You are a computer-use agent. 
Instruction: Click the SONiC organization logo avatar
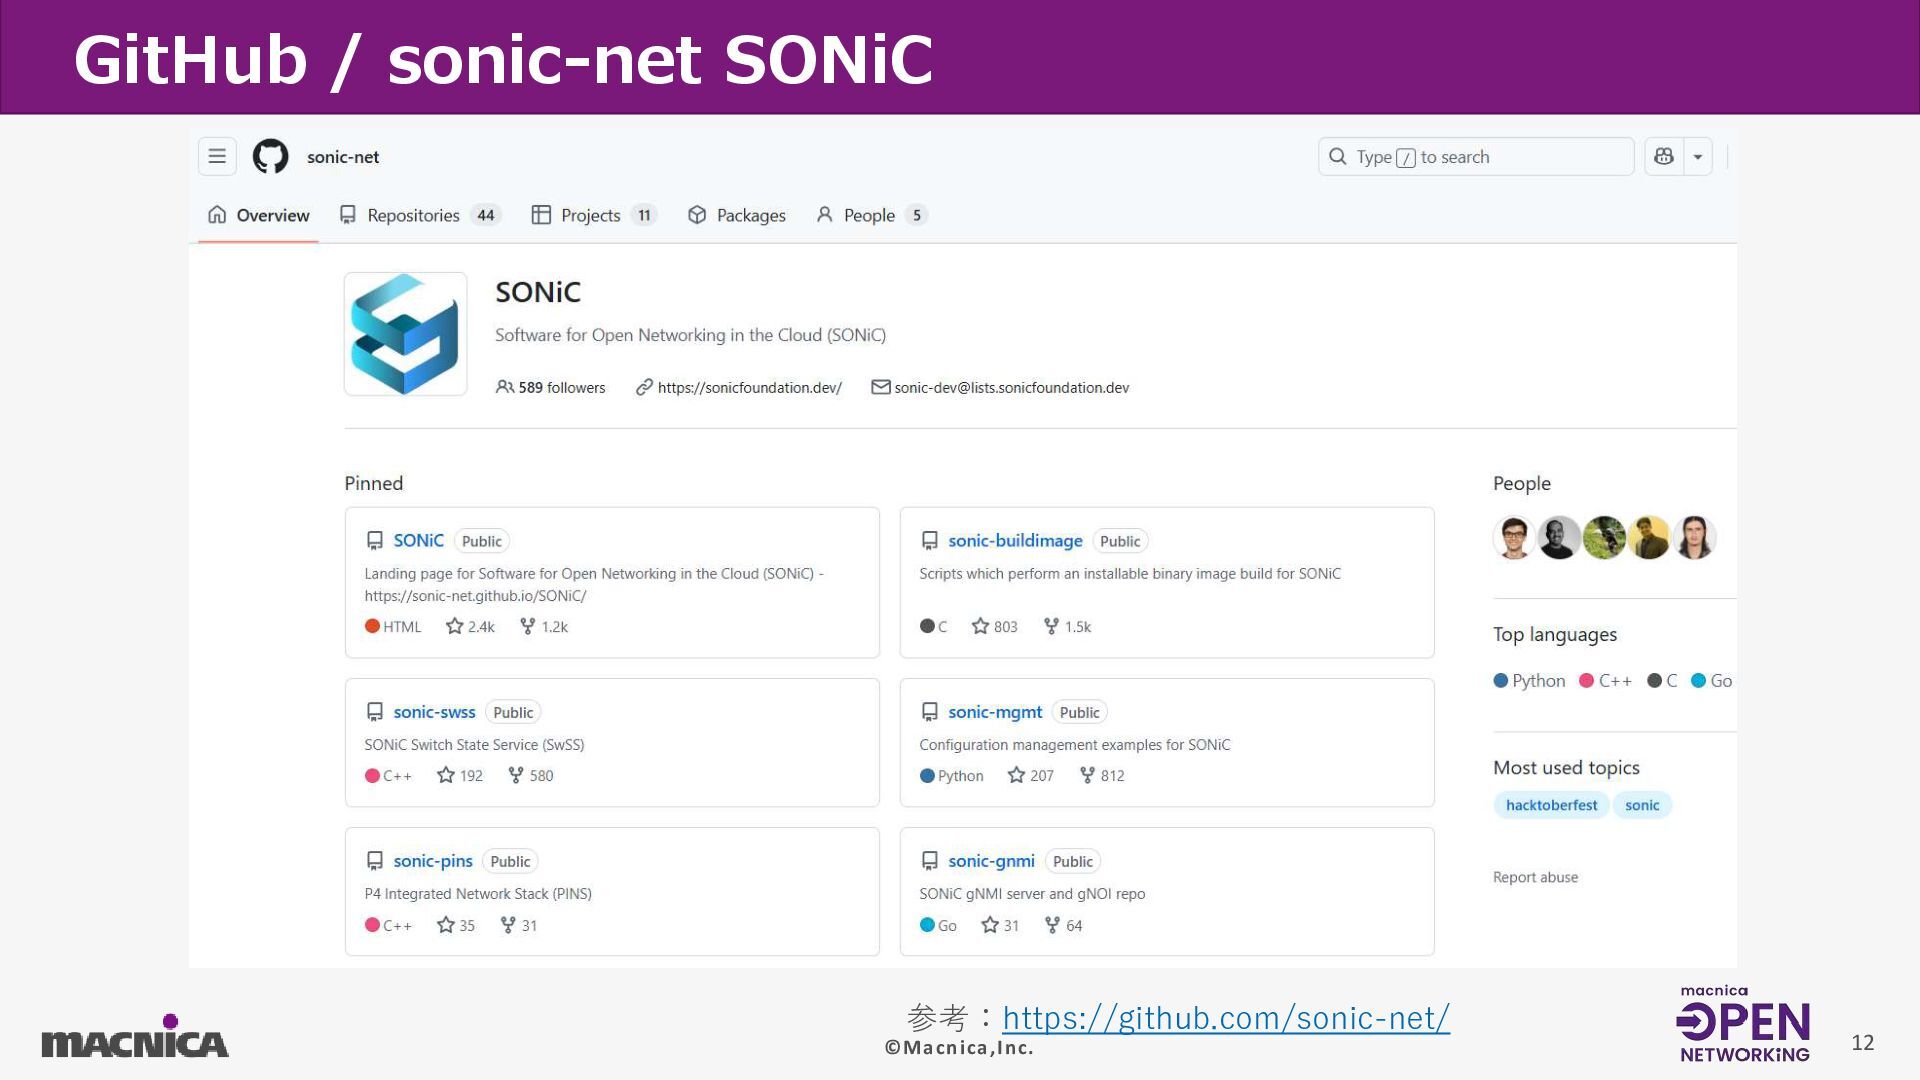point(405,334)
